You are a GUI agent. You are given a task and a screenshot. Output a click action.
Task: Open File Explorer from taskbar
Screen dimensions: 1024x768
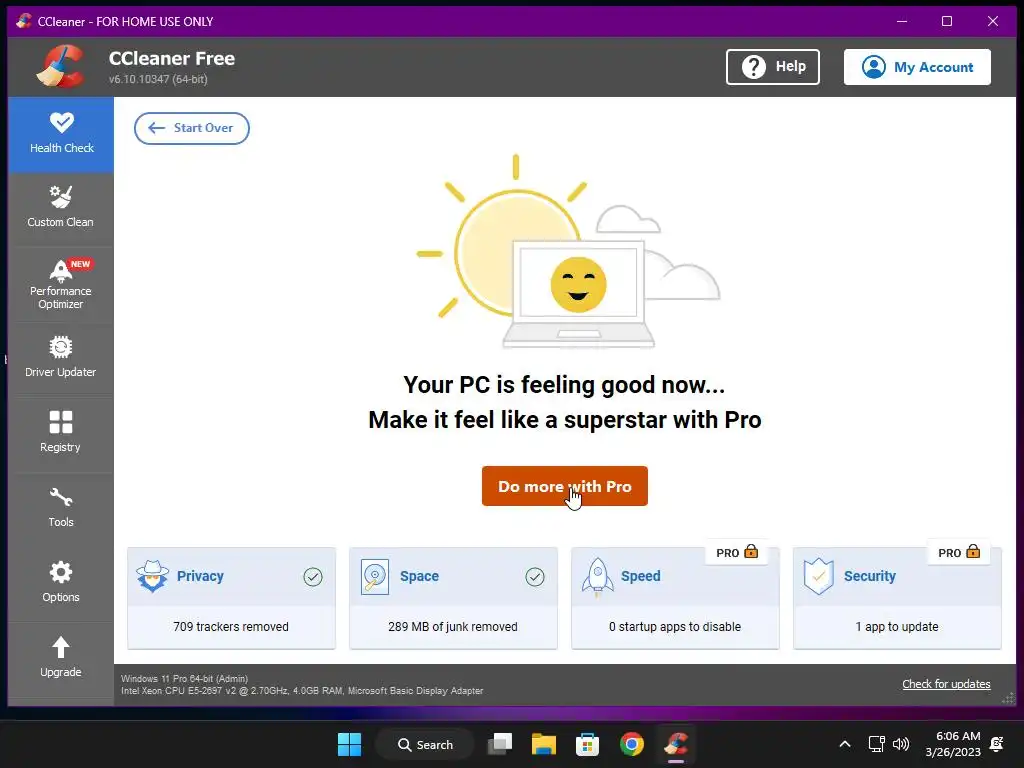(x=543, y=744)
